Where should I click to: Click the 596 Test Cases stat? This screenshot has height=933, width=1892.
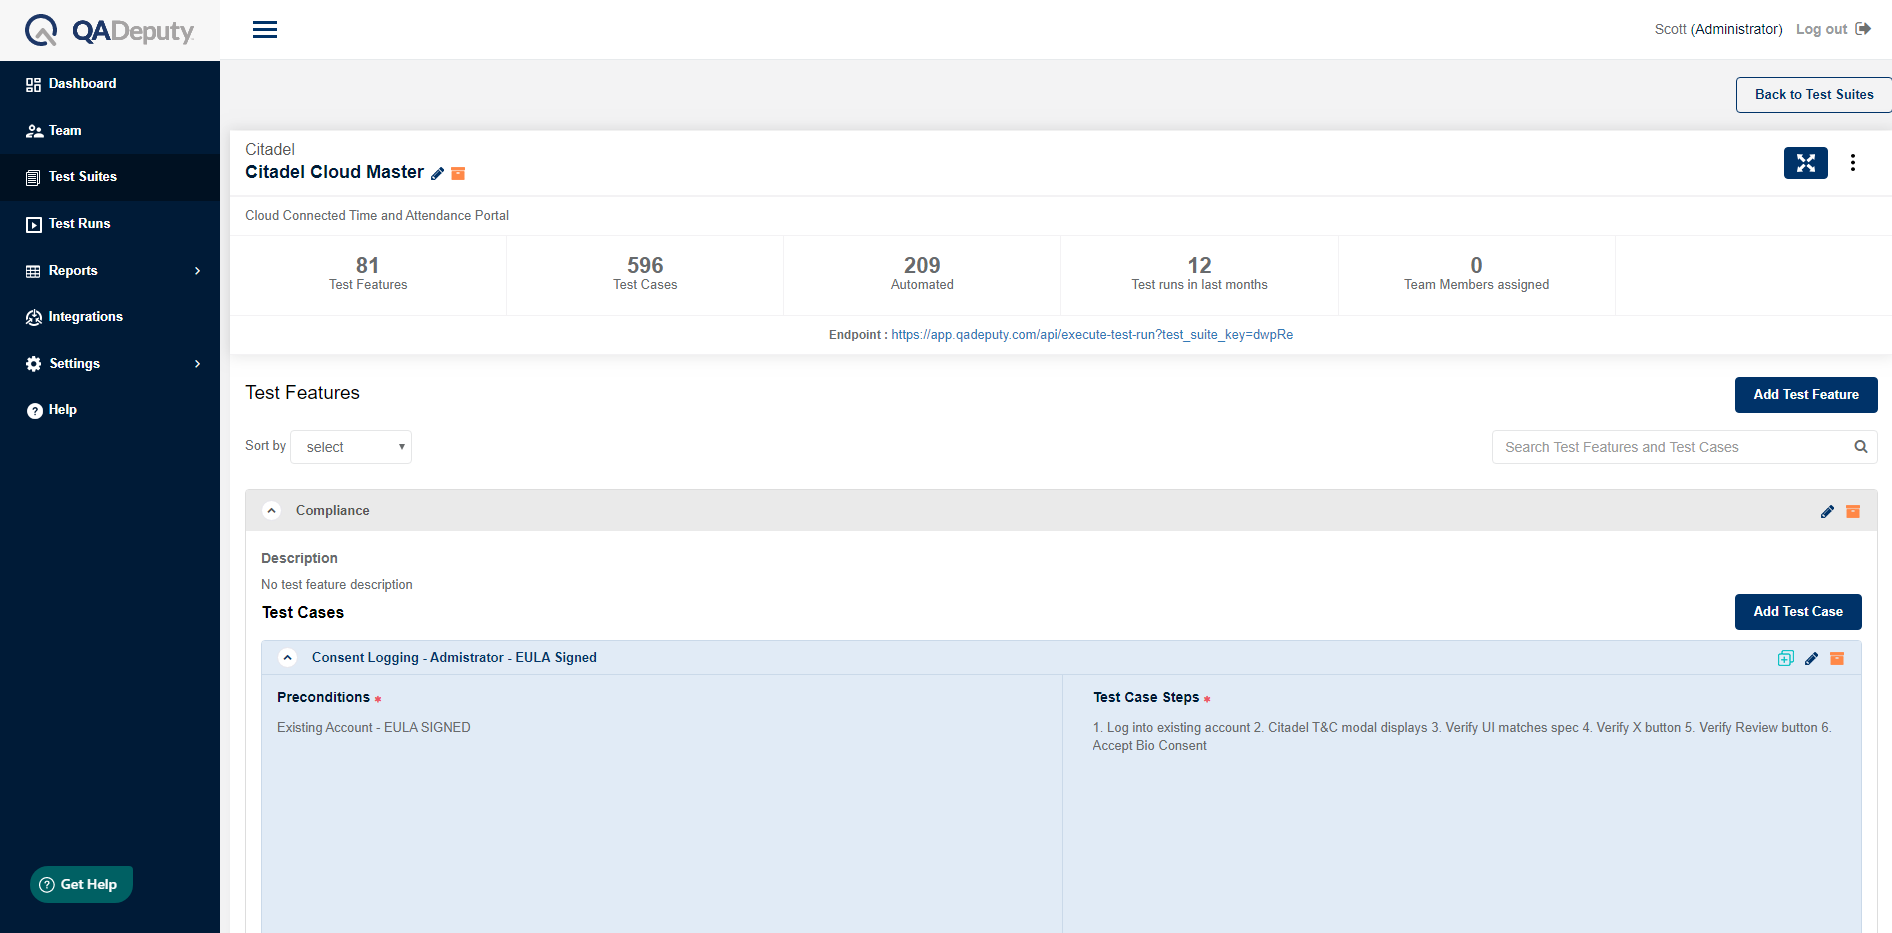645,274
